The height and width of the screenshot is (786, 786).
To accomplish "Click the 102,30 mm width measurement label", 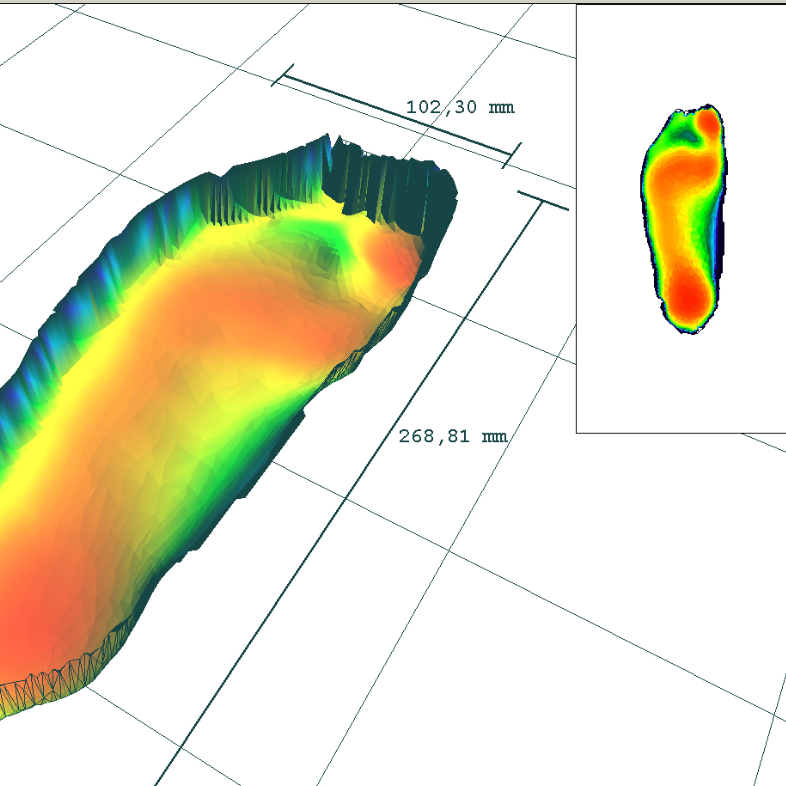I will point(460,107).
